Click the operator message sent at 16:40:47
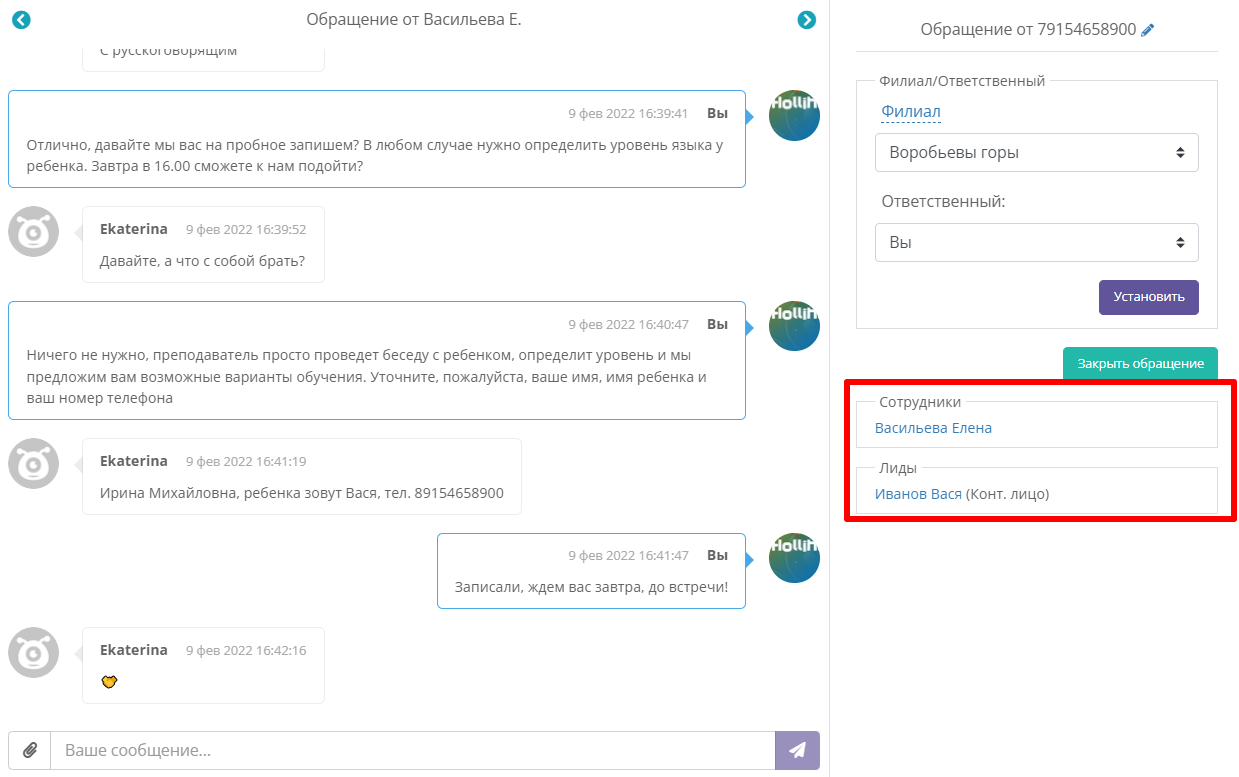Viewport: 1239px width, 777px height. click(376, 376)
